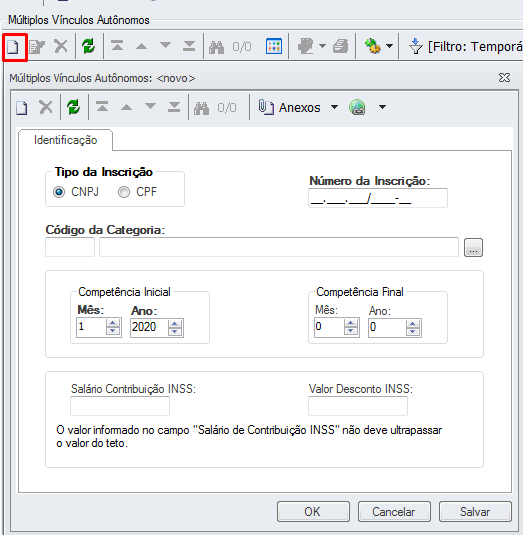Click the Salvar button

click(475, 511)
